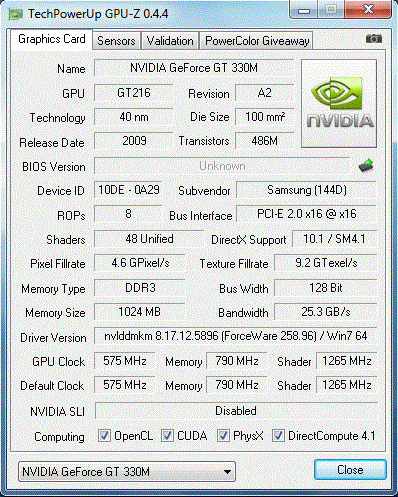
Task: Open the GeForce GT 330M GPU dropdown
Action: [x=127, y=471]
